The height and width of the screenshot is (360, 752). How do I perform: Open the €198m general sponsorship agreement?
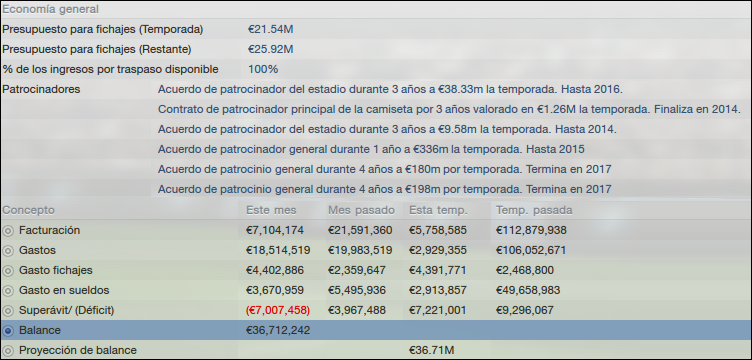coord(385,189)
